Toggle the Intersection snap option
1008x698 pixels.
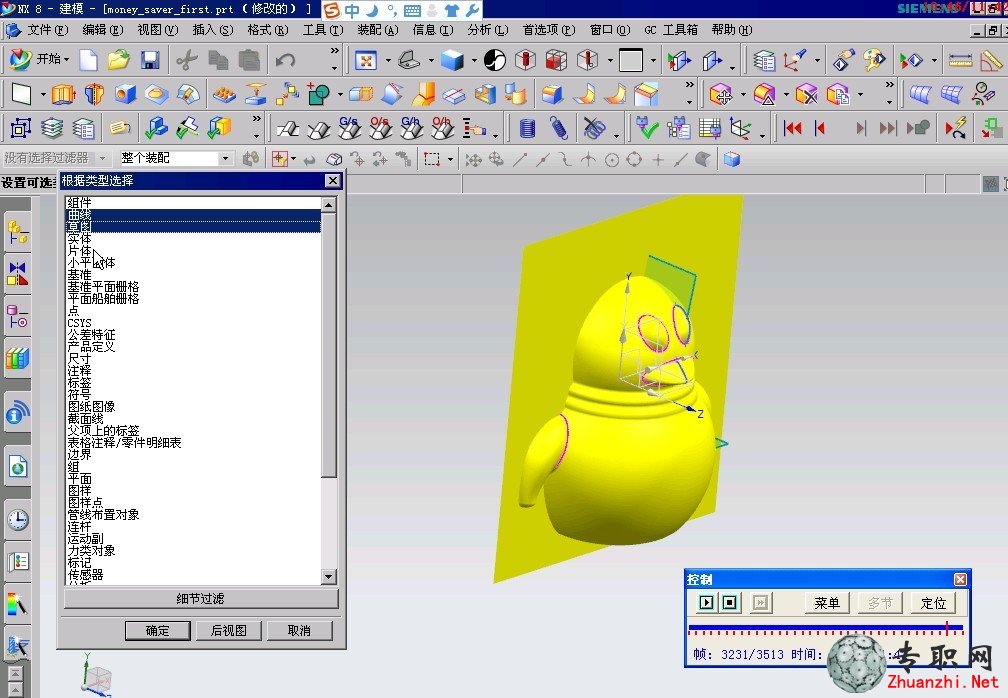(588, 159)
